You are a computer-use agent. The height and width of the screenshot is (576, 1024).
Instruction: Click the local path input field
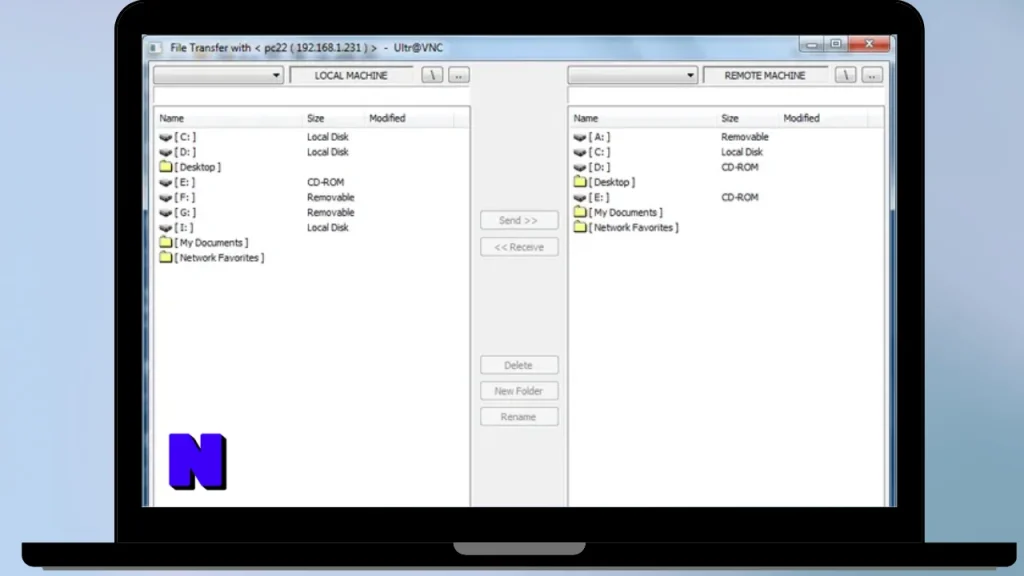[311, 96]
